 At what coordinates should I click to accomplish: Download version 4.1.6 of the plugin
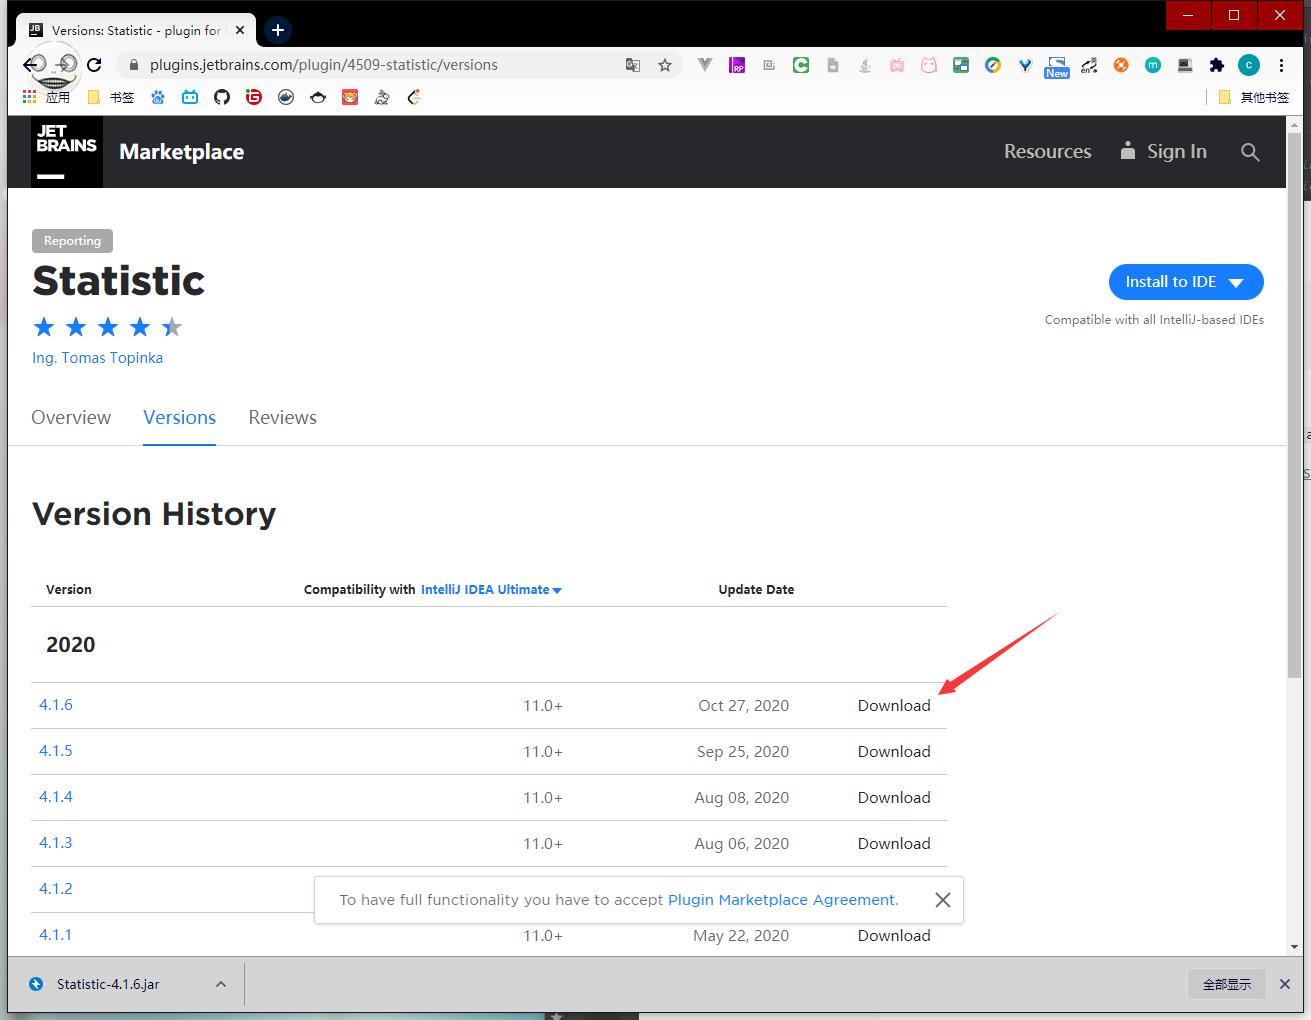[893, 706]
